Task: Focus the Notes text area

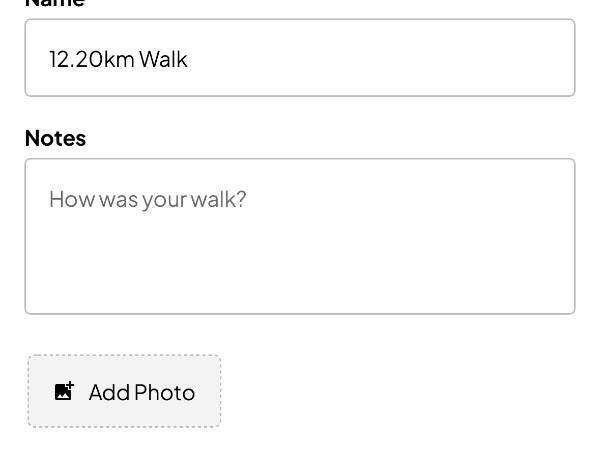Action: [300, 236]
